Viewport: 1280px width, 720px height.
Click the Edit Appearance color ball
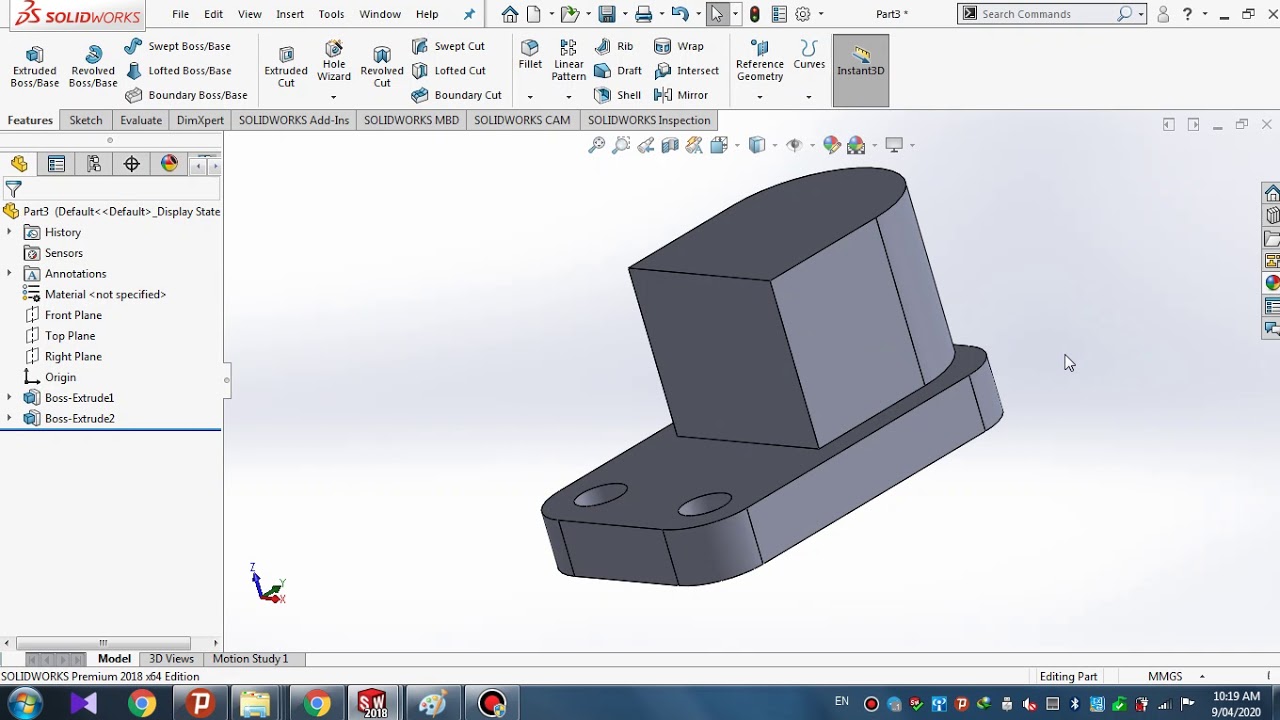coord(832,145)
